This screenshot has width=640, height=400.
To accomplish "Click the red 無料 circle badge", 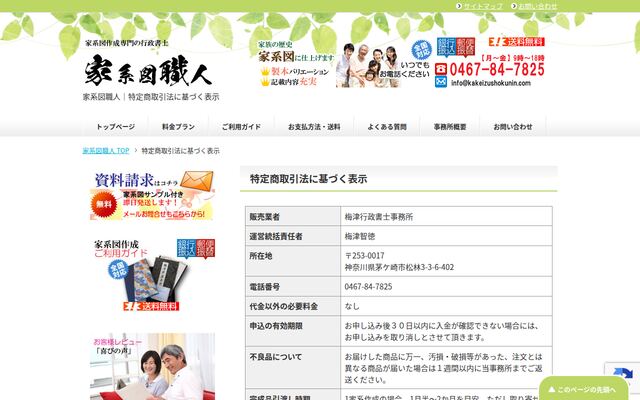I will coord(104,204).
